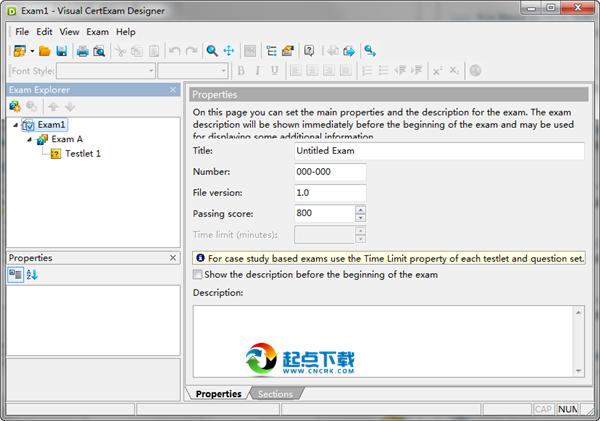The width and height of the screenshot is (600, 421).
Task: Click the Export arrow icon
Action: tap(349, 51)
